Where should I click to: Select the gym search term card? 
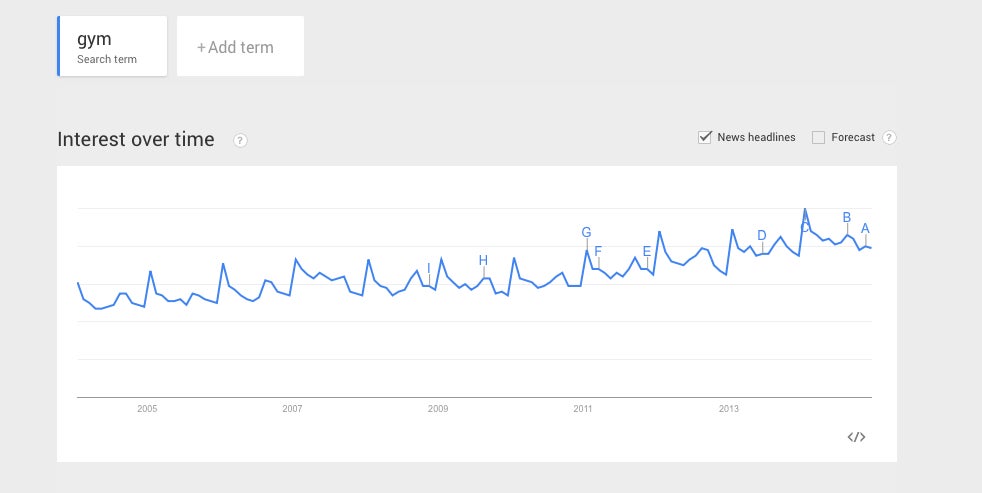(112, 46)
